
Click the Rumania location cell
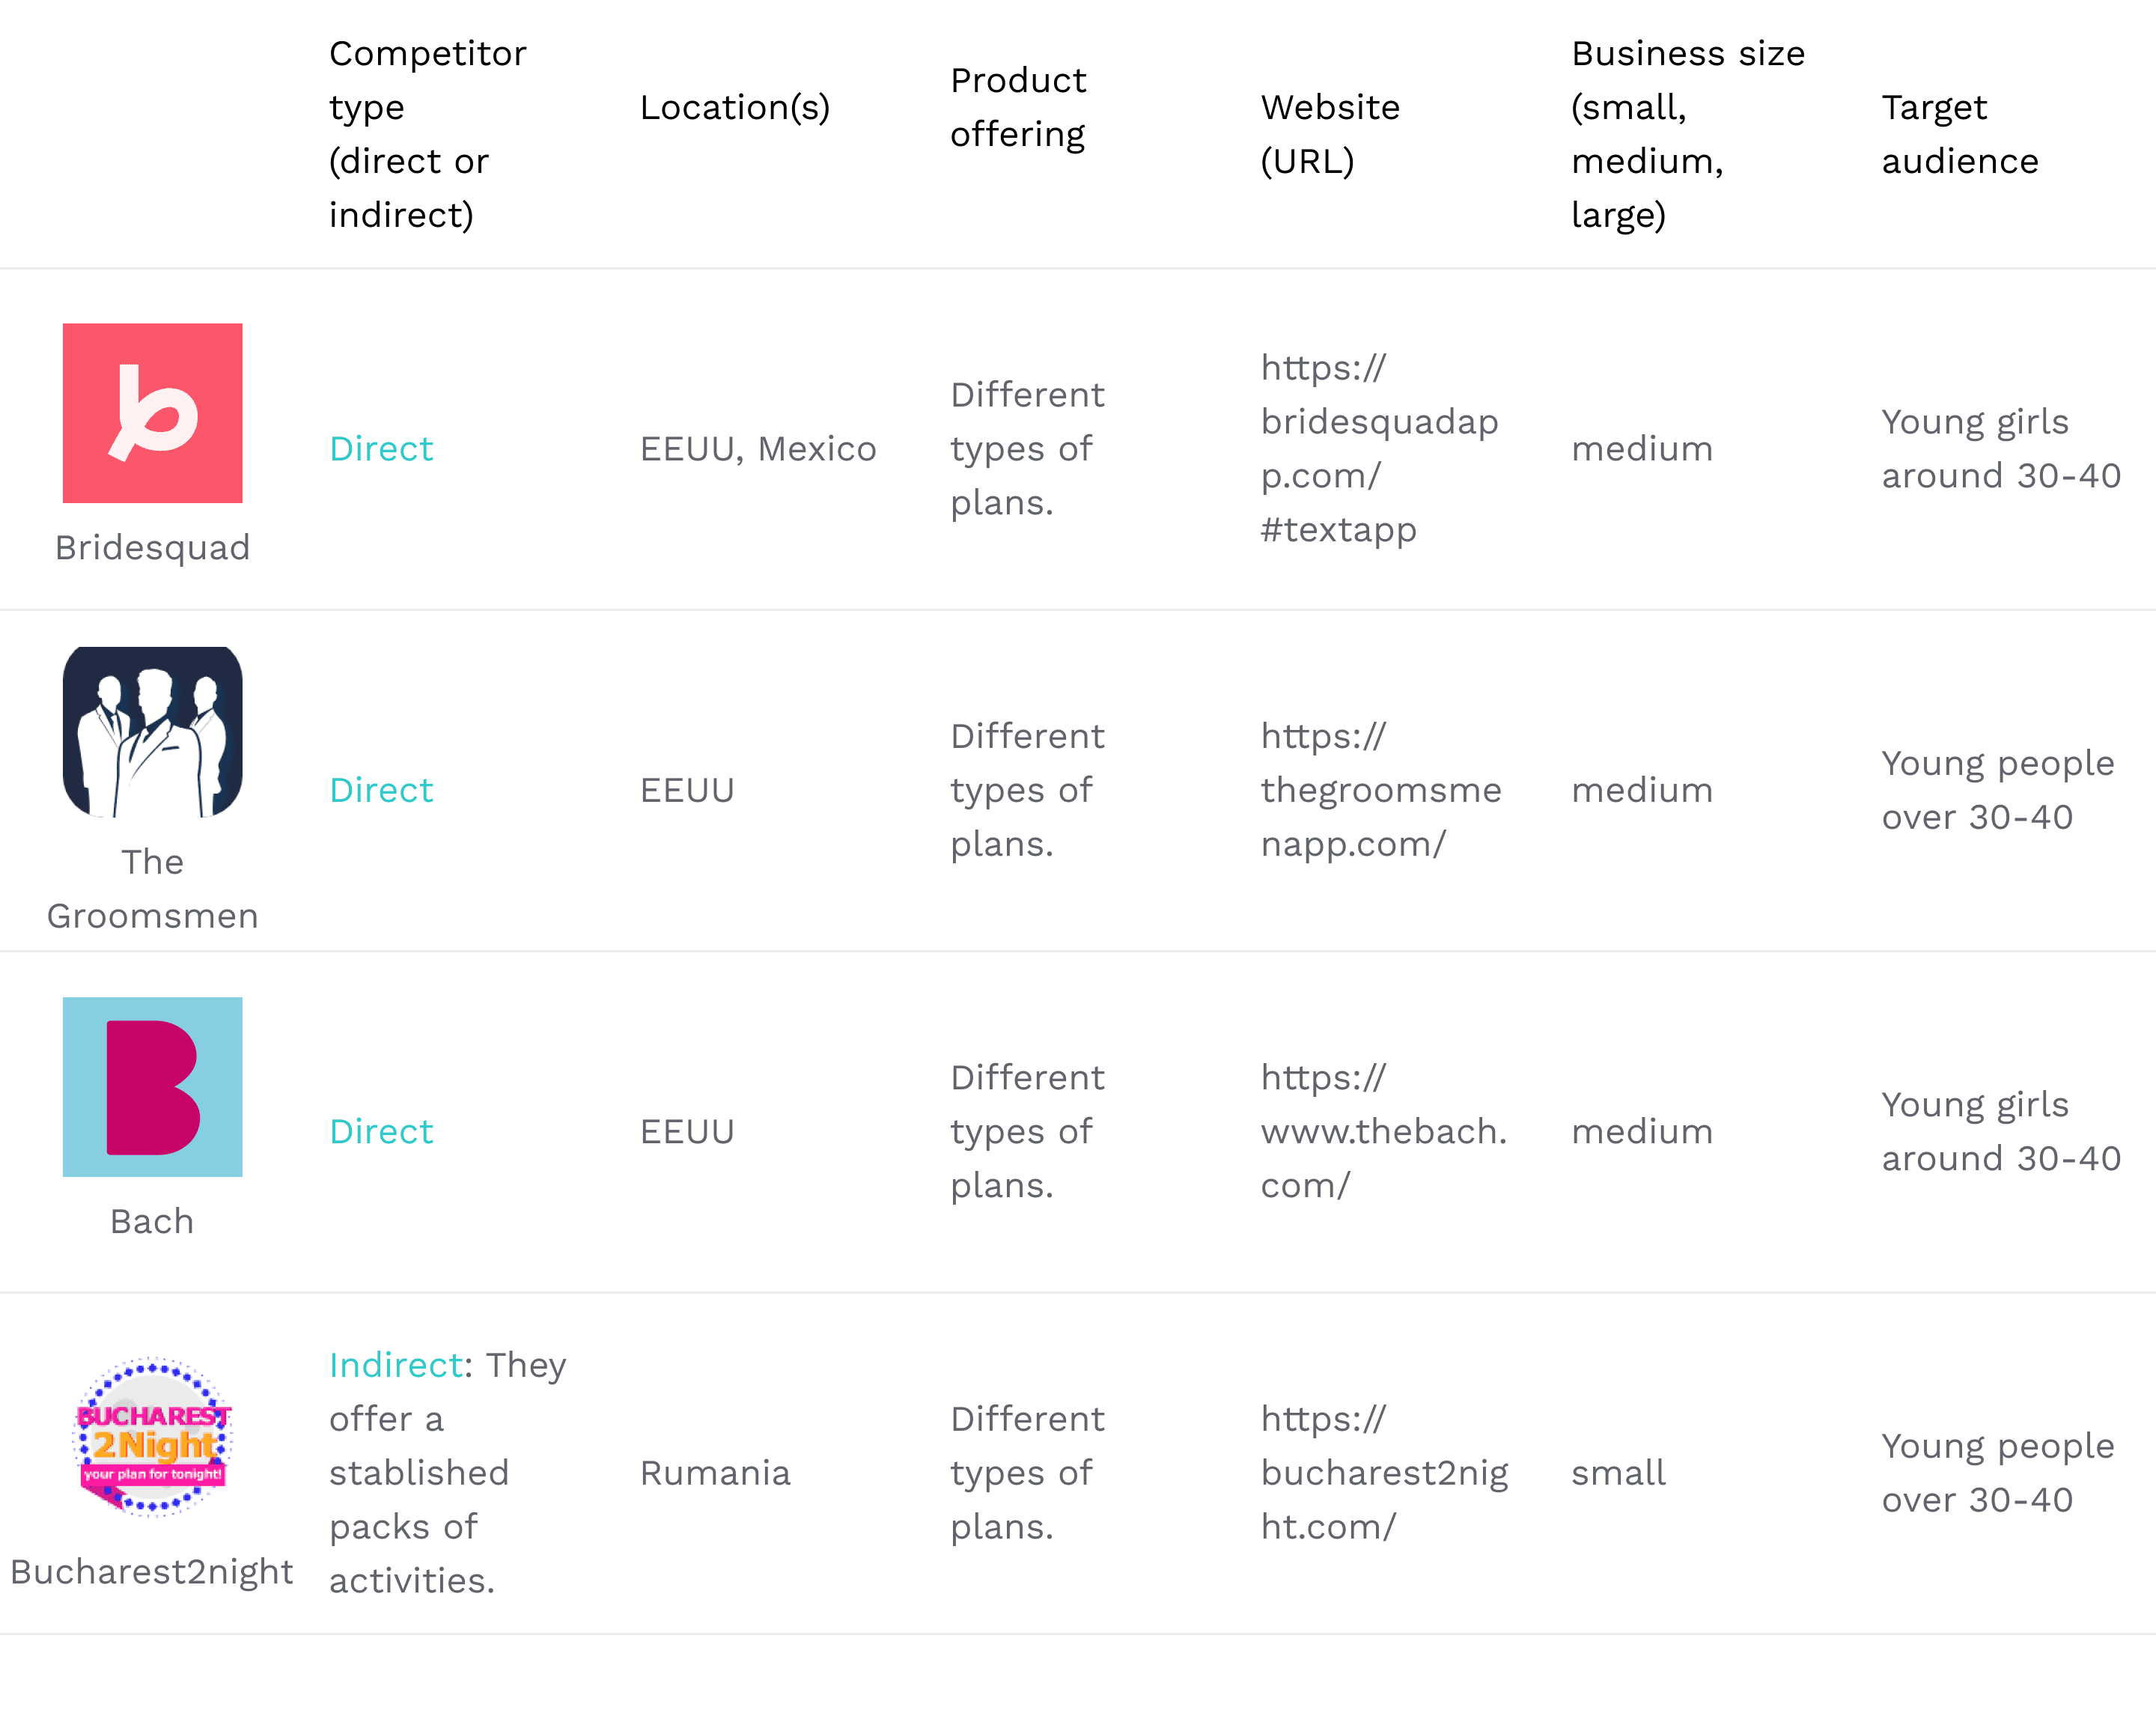715,1473
